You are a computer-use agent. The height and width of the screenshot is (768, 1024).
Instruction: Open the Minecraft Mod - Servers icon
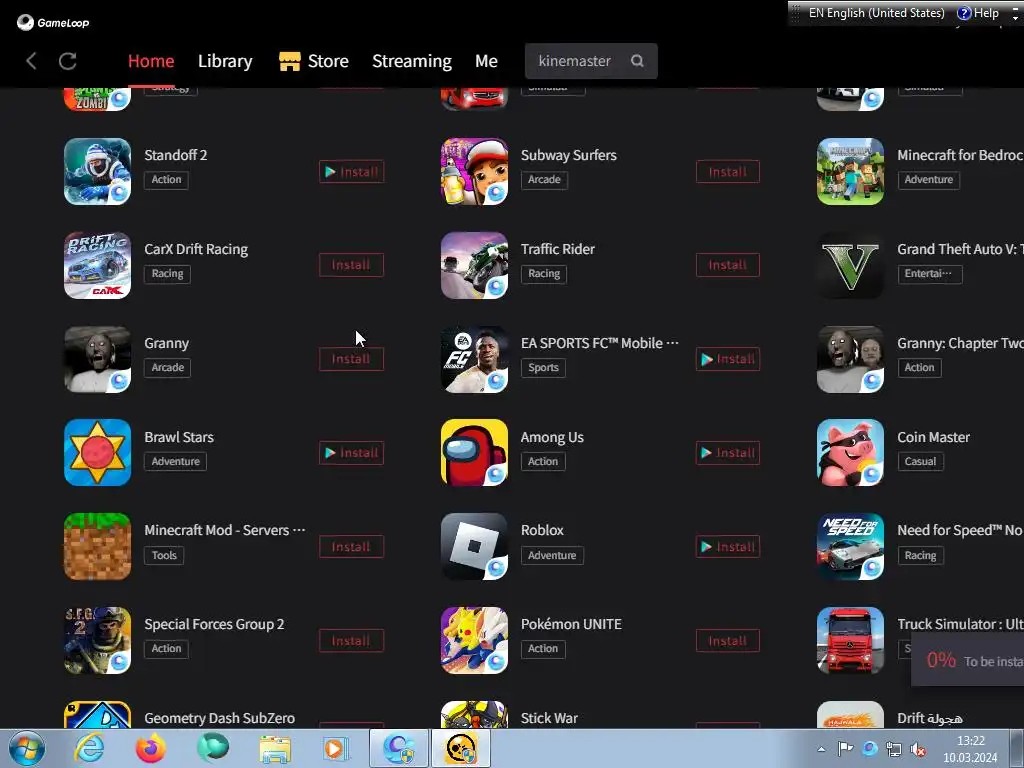tap(97, 547)
